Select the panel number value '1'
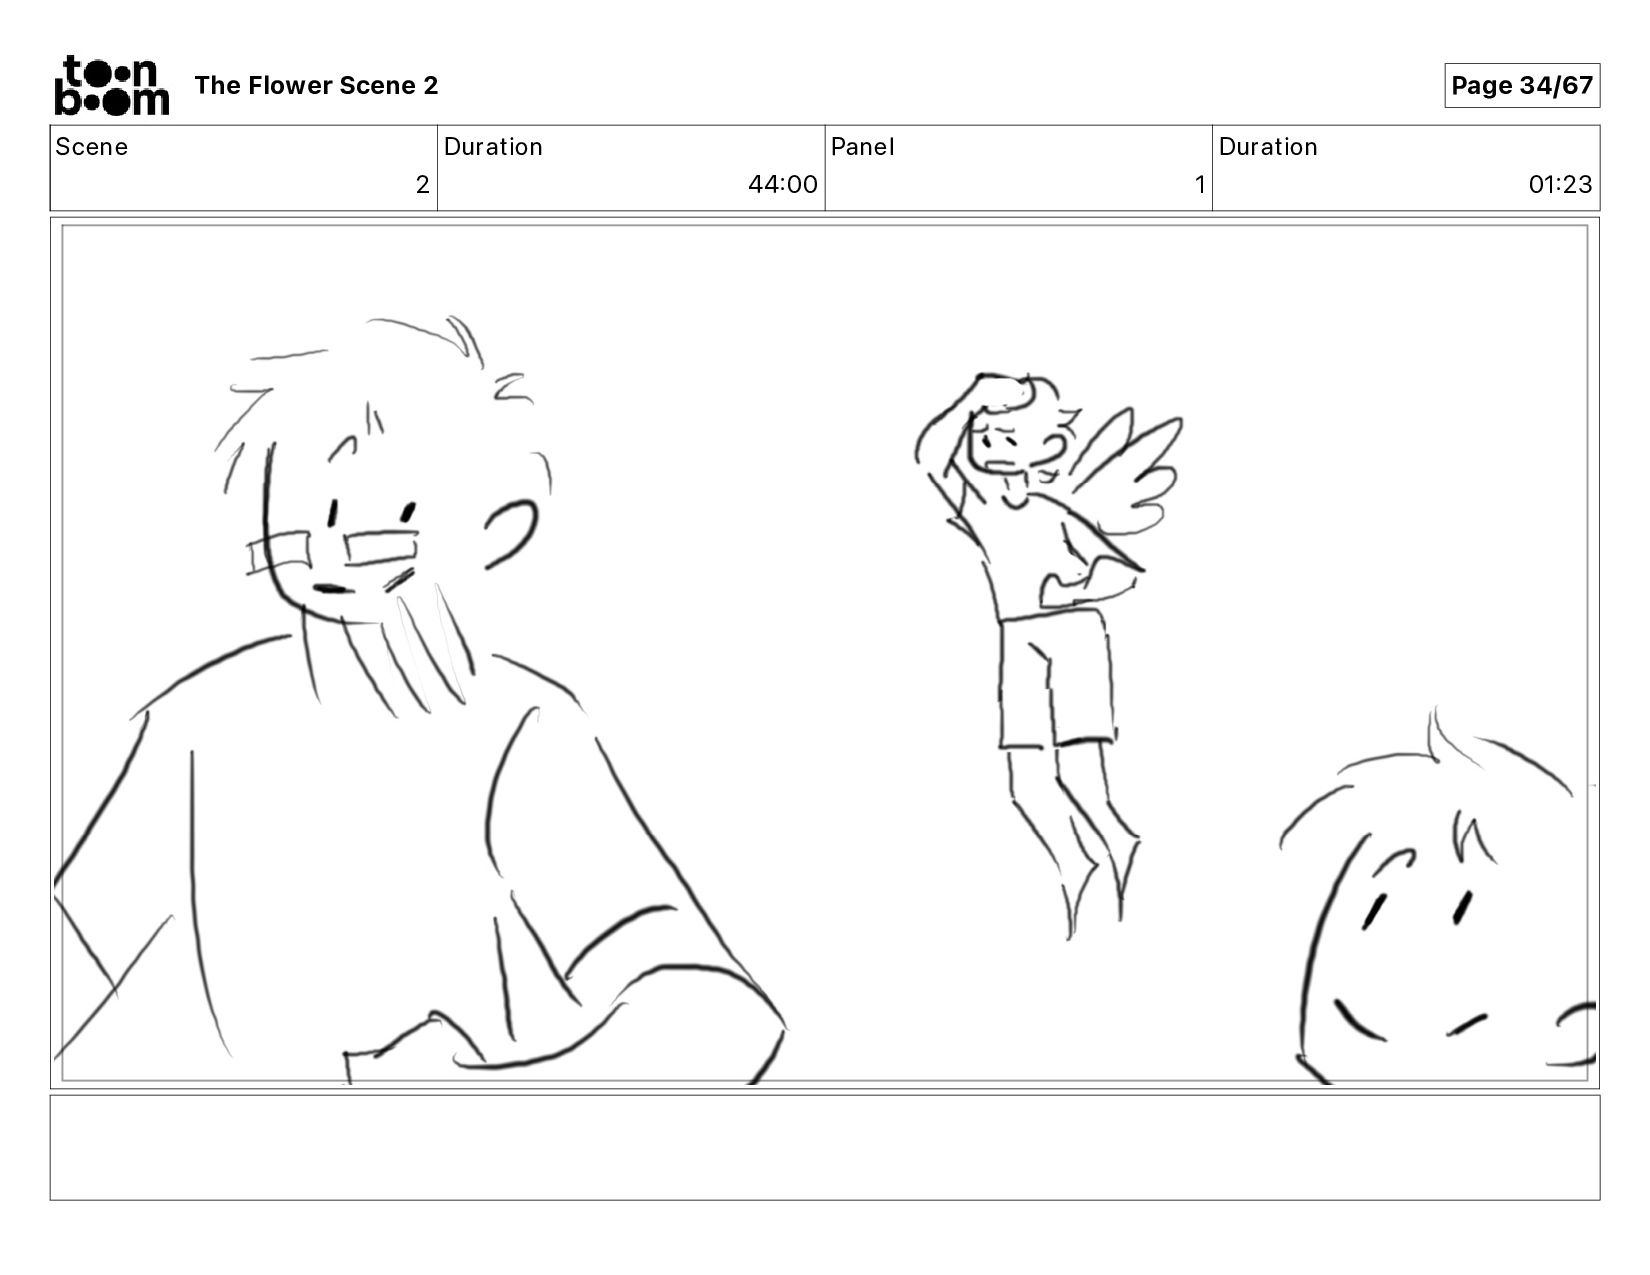This screenshot has width=1650, height=1275. [1200, 185]
